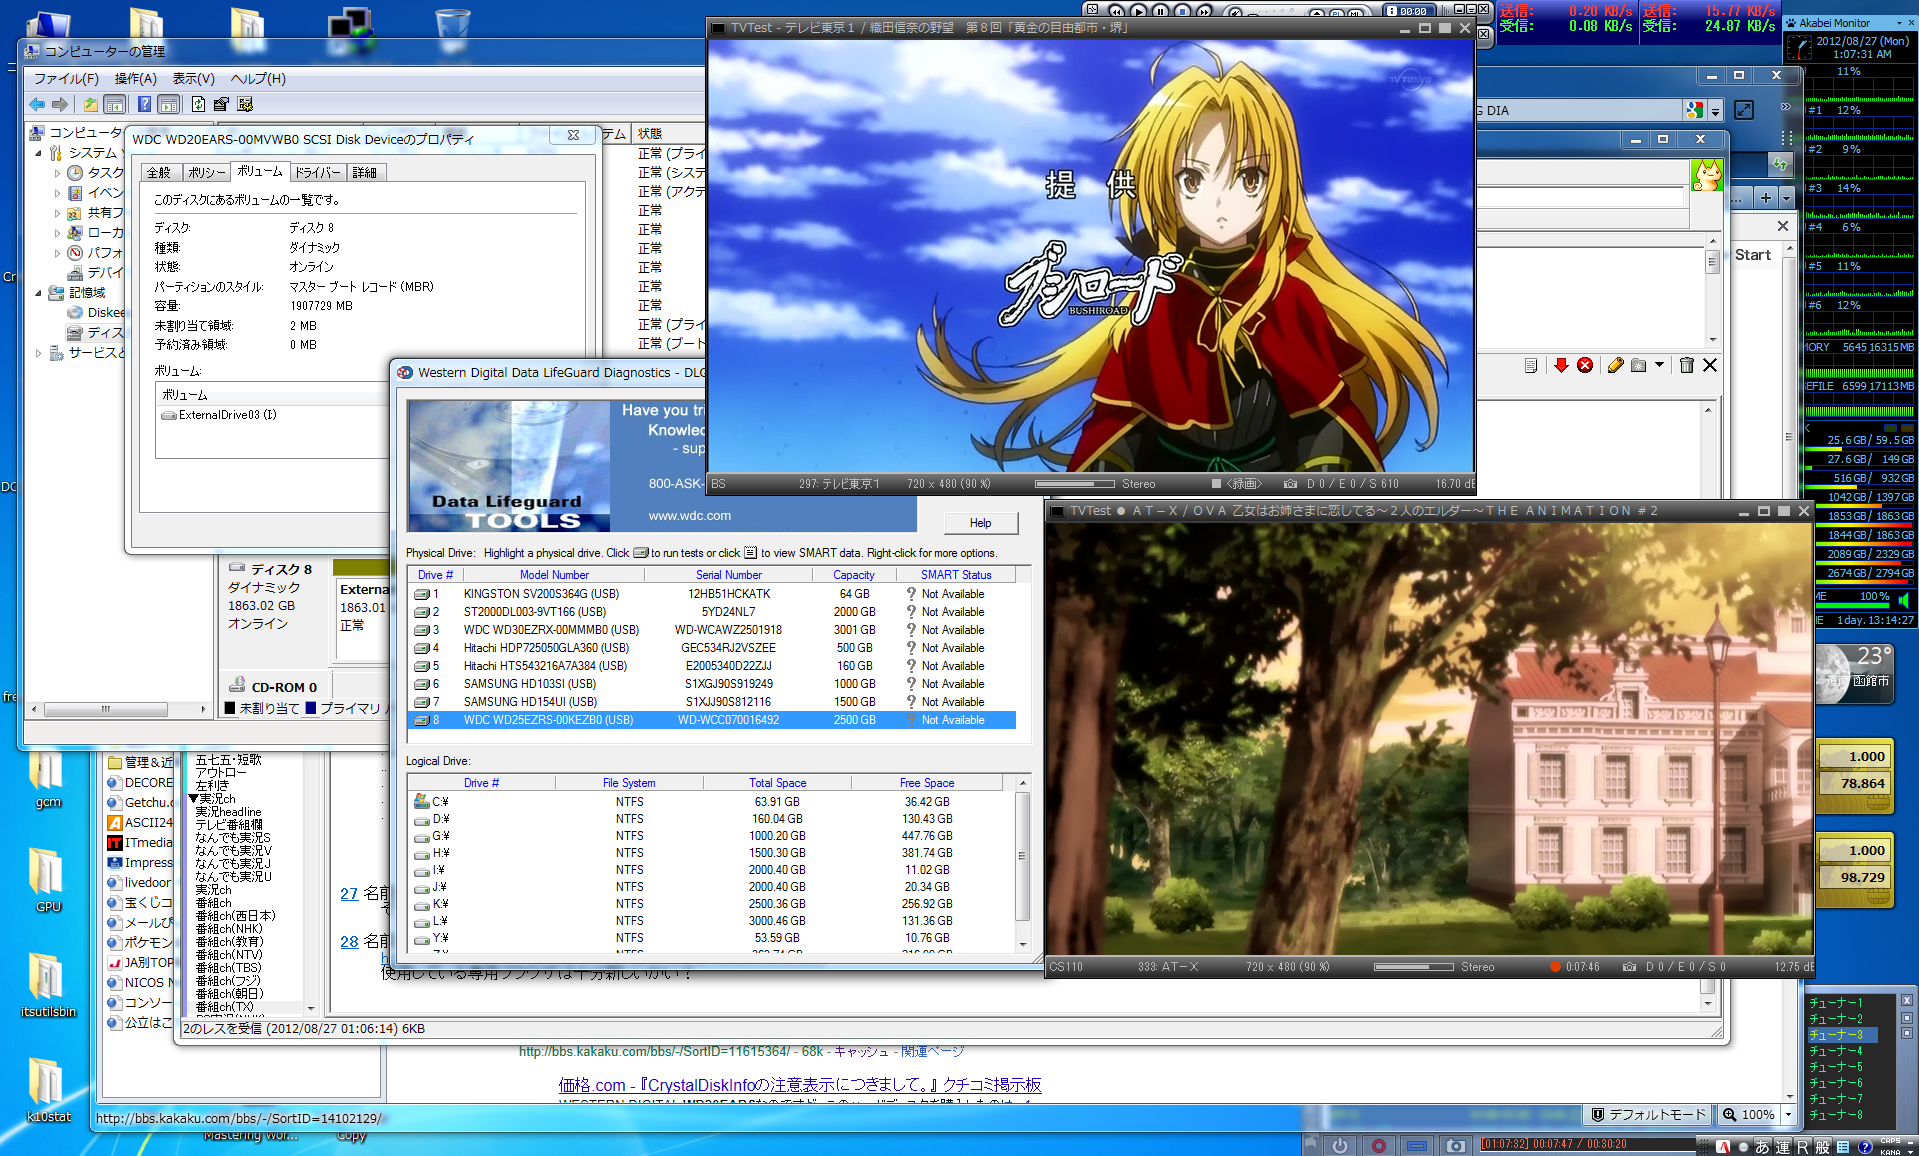Click camera capture icon in AT-X TVTest
The width and height of the screenshot is (1919, 1156).
1630,967
